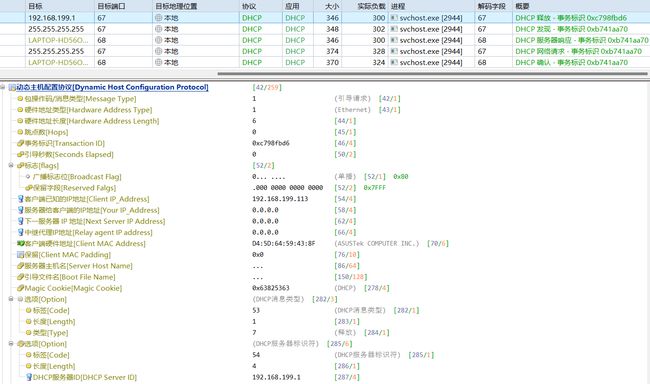Click the Seconds Elapsed field icon

20,155
